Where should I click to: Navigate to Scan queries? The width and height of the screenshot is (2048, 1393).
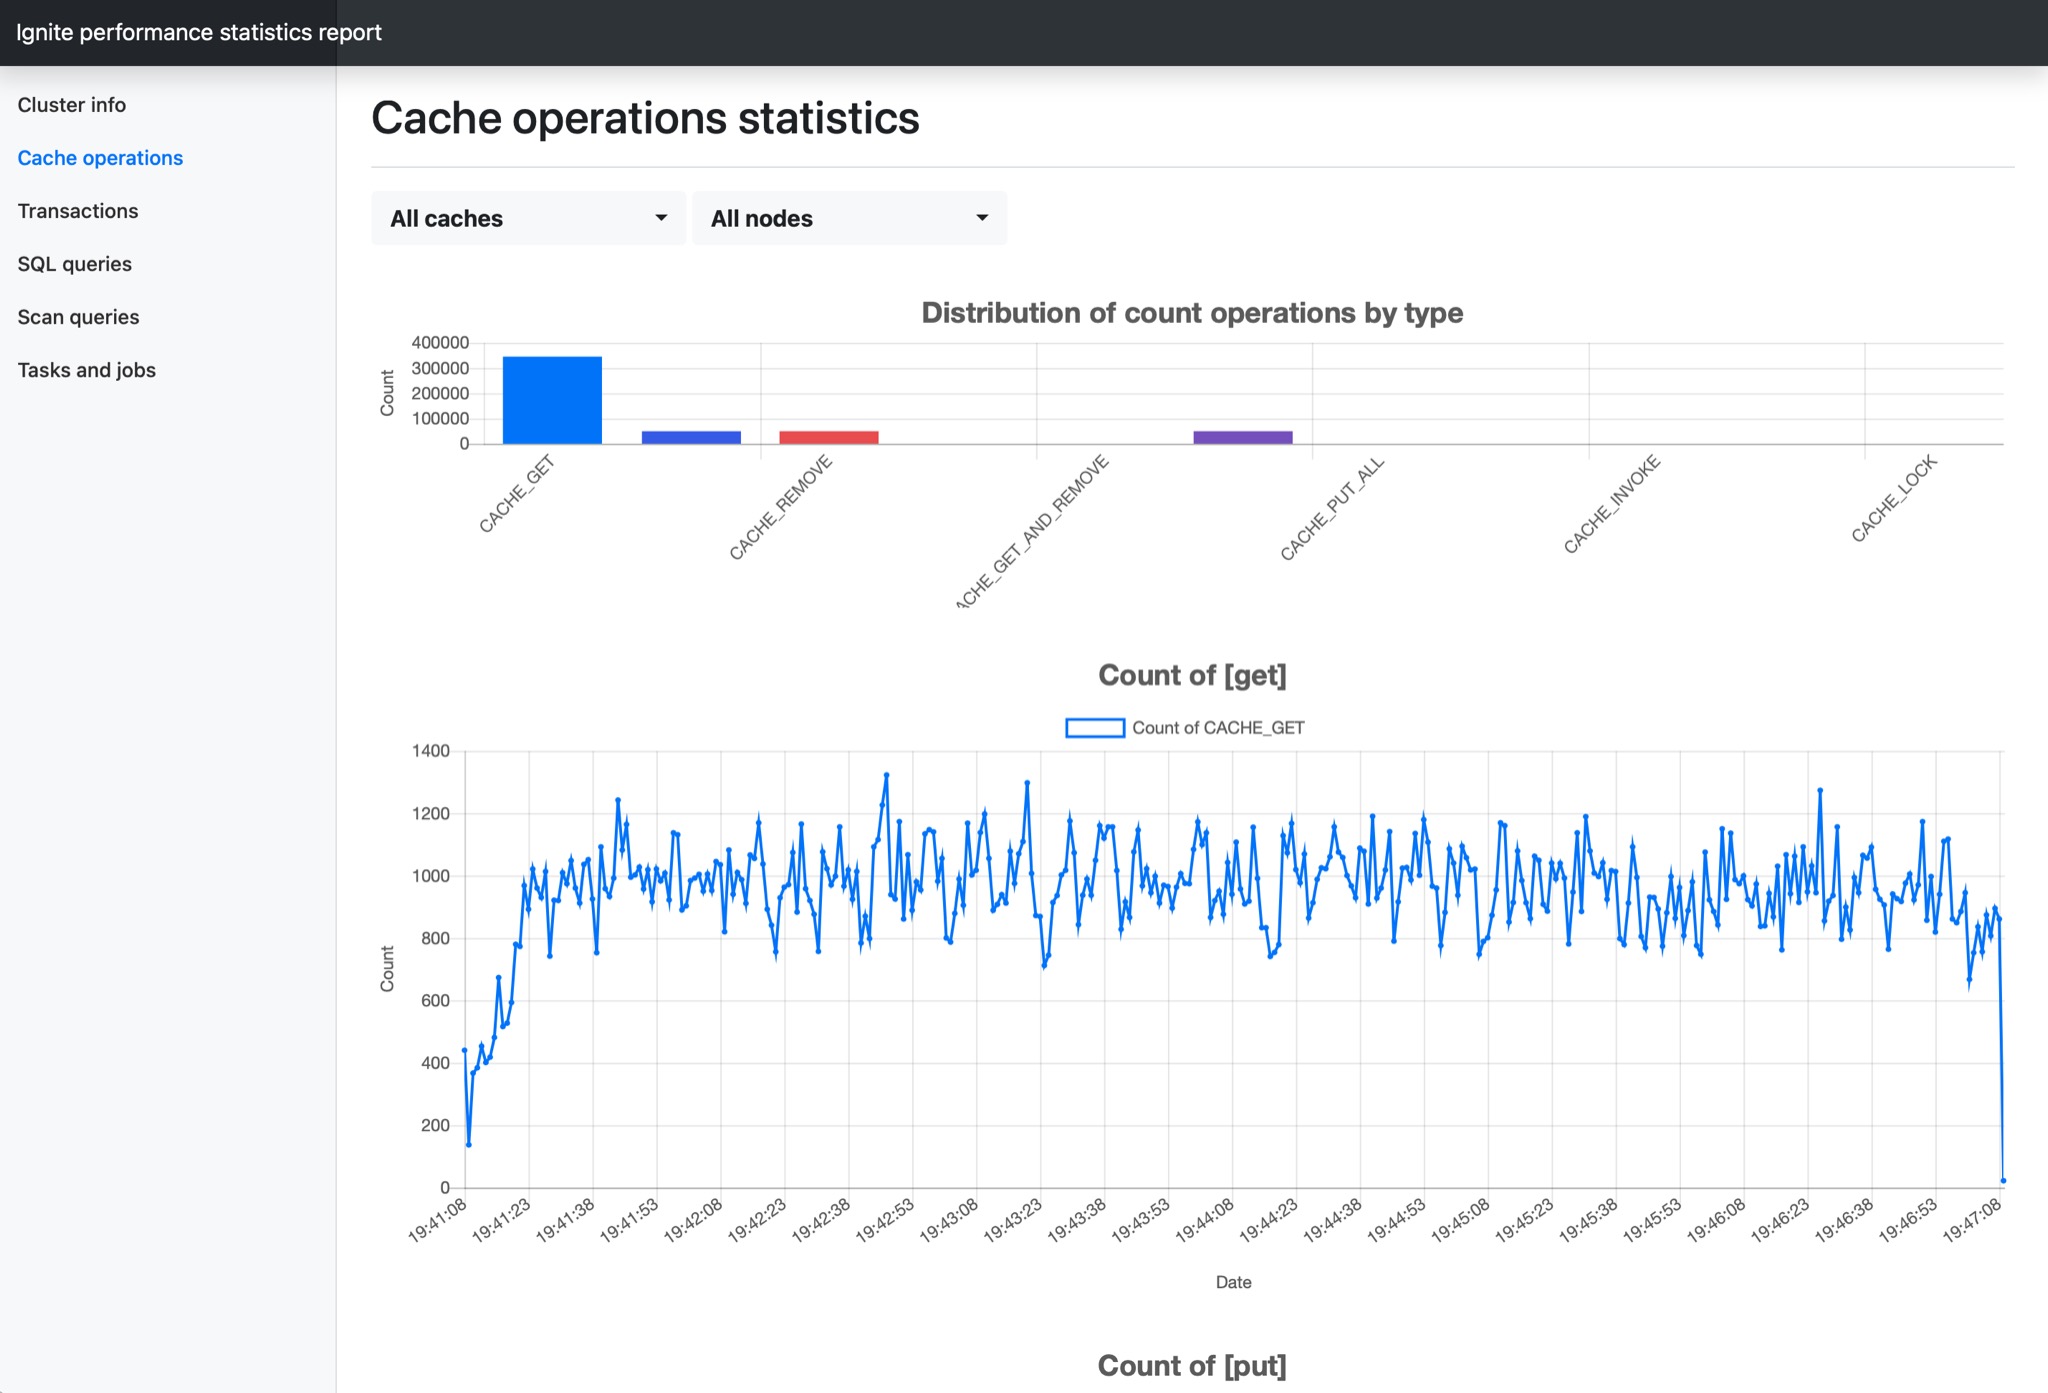[78, 316]
